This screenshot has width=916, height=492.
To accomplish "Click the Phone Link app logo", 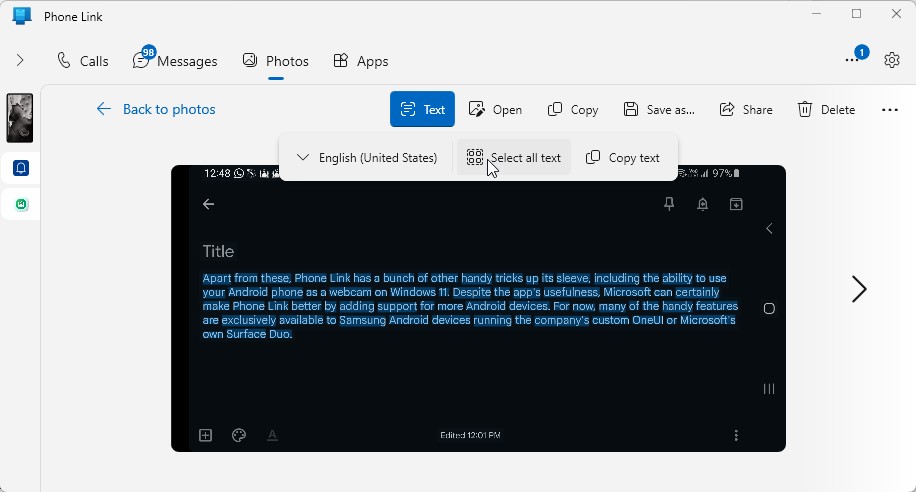I will point(22,16).
